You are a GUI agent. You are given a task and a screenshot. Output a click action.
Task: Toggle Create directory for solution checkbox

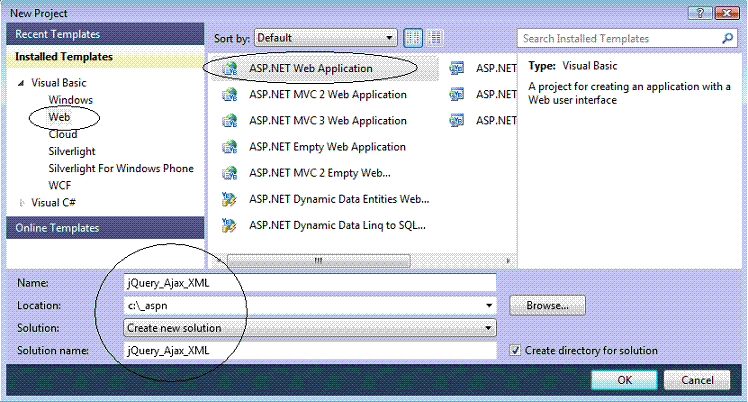(x=515, y=350)
